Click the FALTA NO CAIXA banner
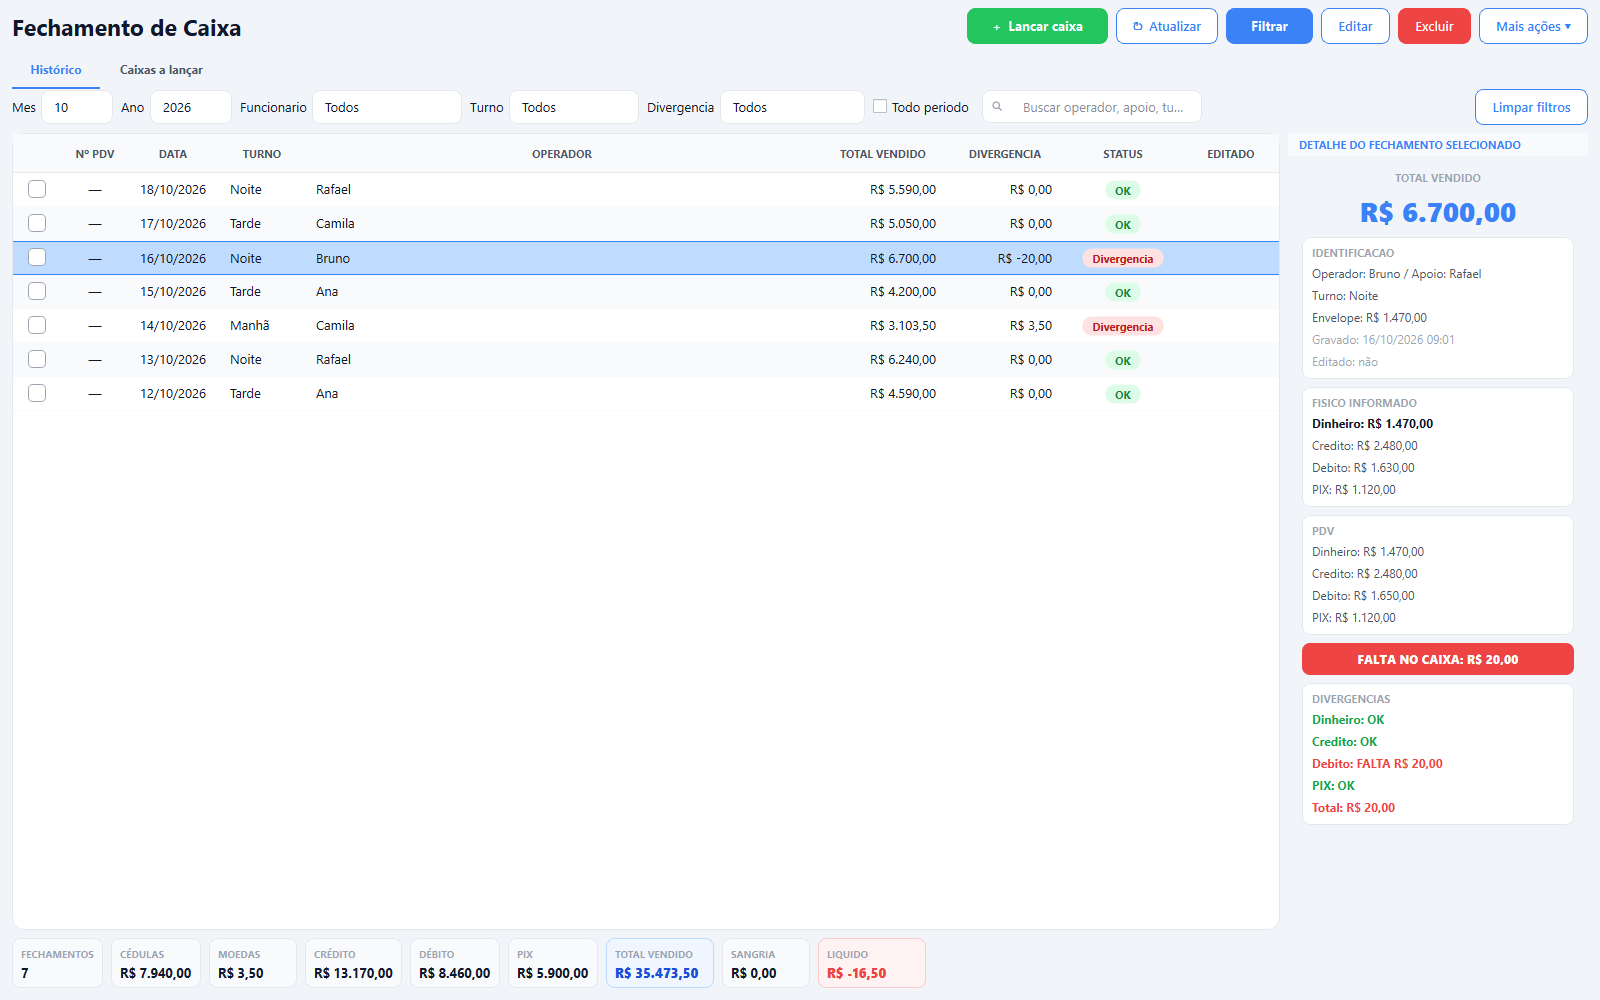This screenshot has height=1000, width=1600. (x=1437, y=659)
